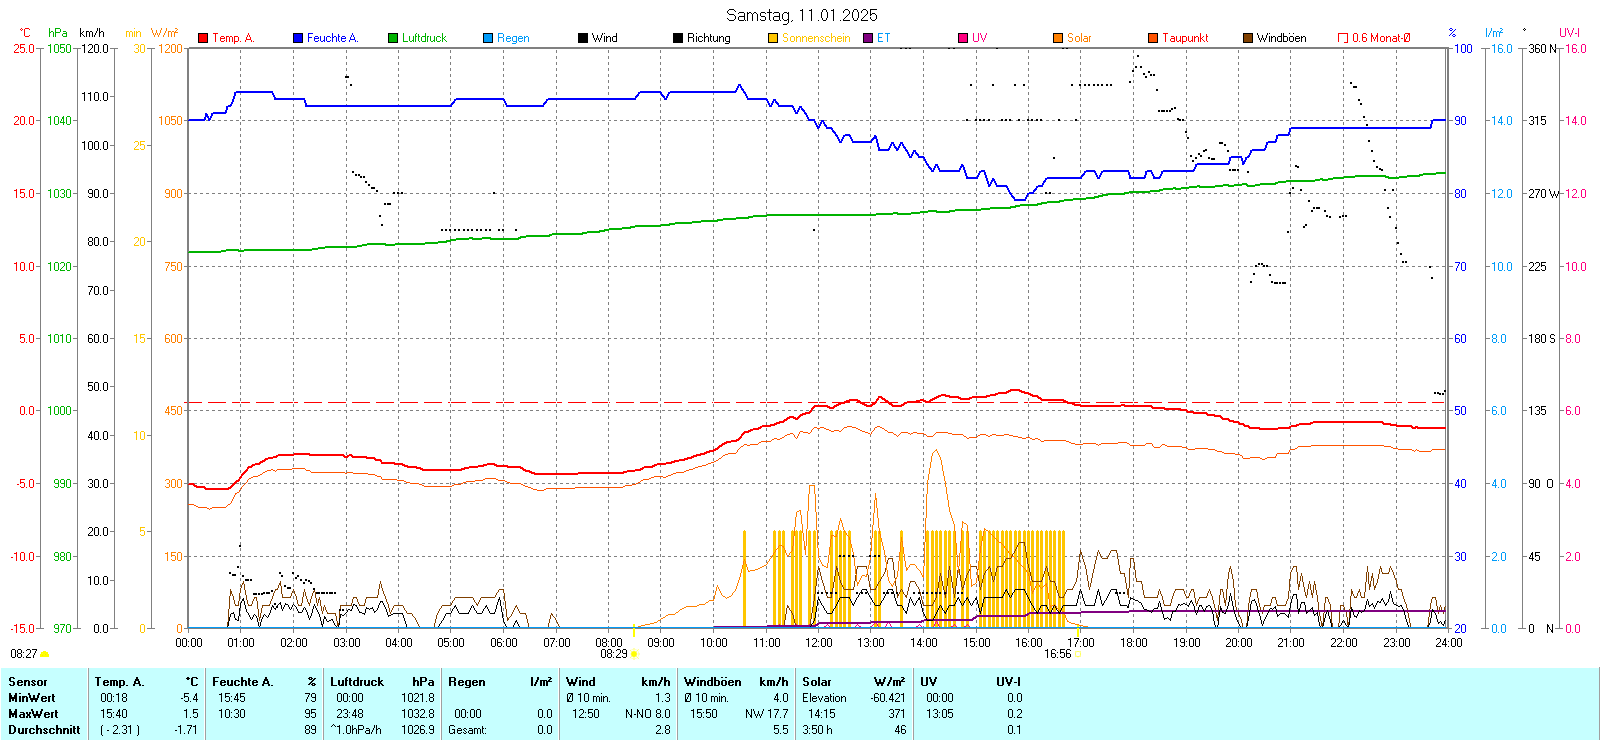Toggle the 0.6 Monat-Ø outlined box
Screen dimensions: 1600x740
click(1343, 38)
